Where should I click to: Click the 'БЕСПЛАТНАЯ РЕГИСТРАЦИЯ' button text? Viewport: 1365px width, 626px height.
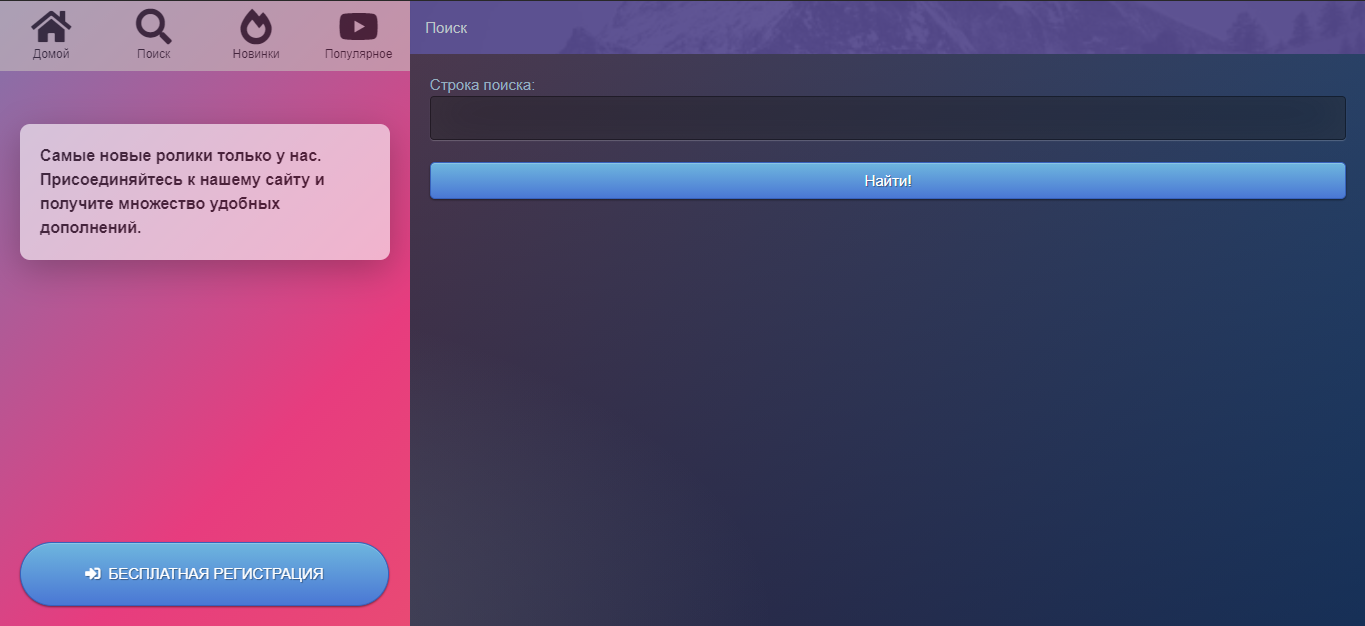[215, 574]
